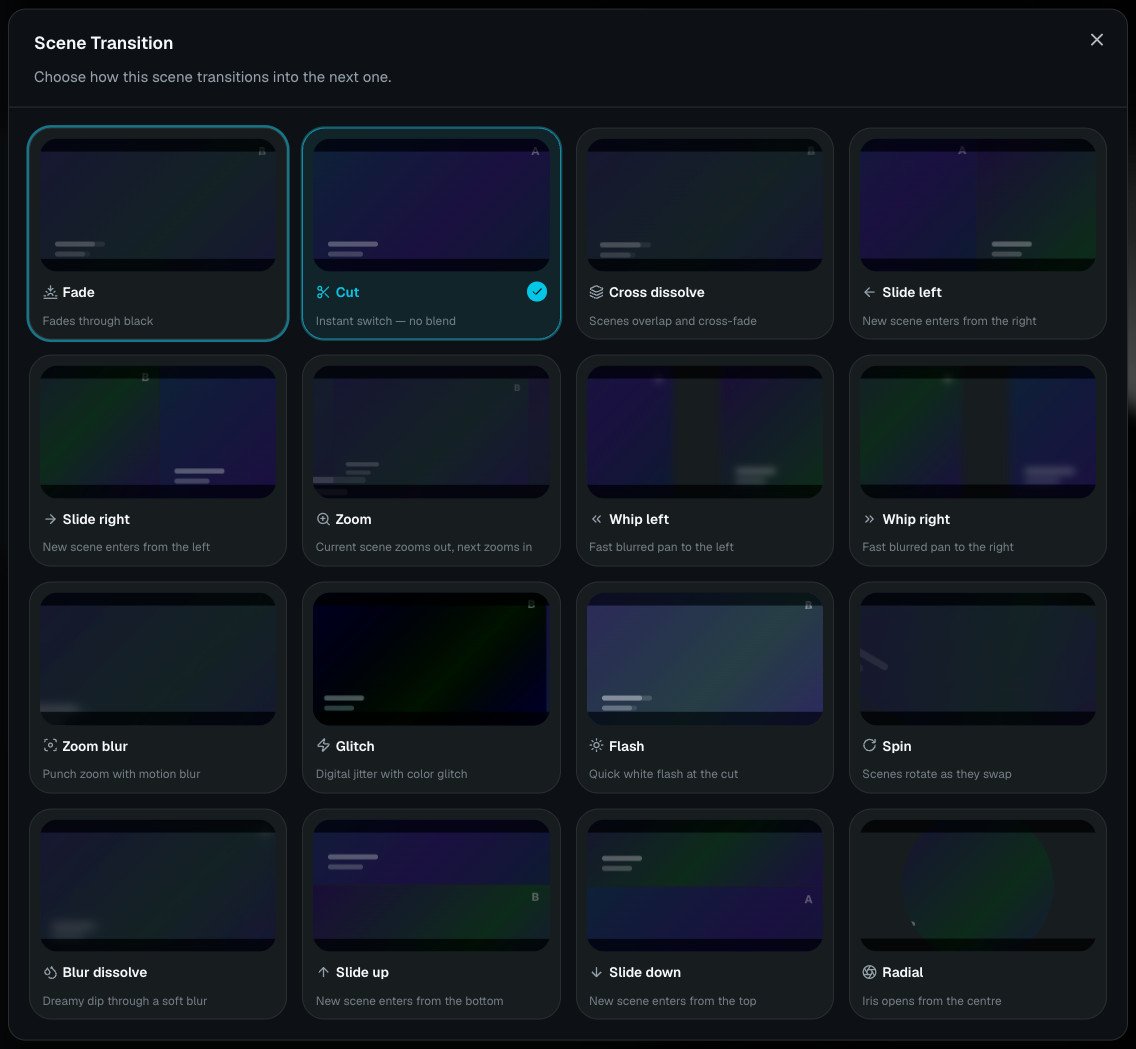Click the Spin rotate icon
1136x1049 pixels.
[869, 745]
